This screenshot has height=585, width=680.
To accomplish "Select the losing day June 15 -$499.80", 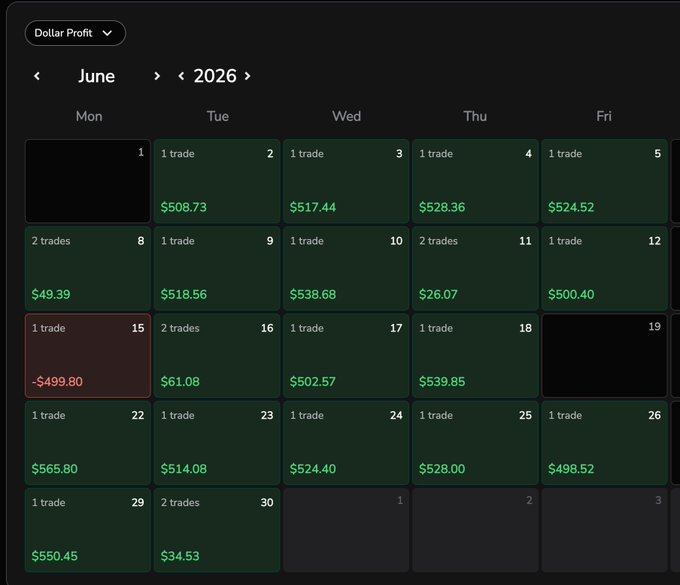I will point(88,356).
